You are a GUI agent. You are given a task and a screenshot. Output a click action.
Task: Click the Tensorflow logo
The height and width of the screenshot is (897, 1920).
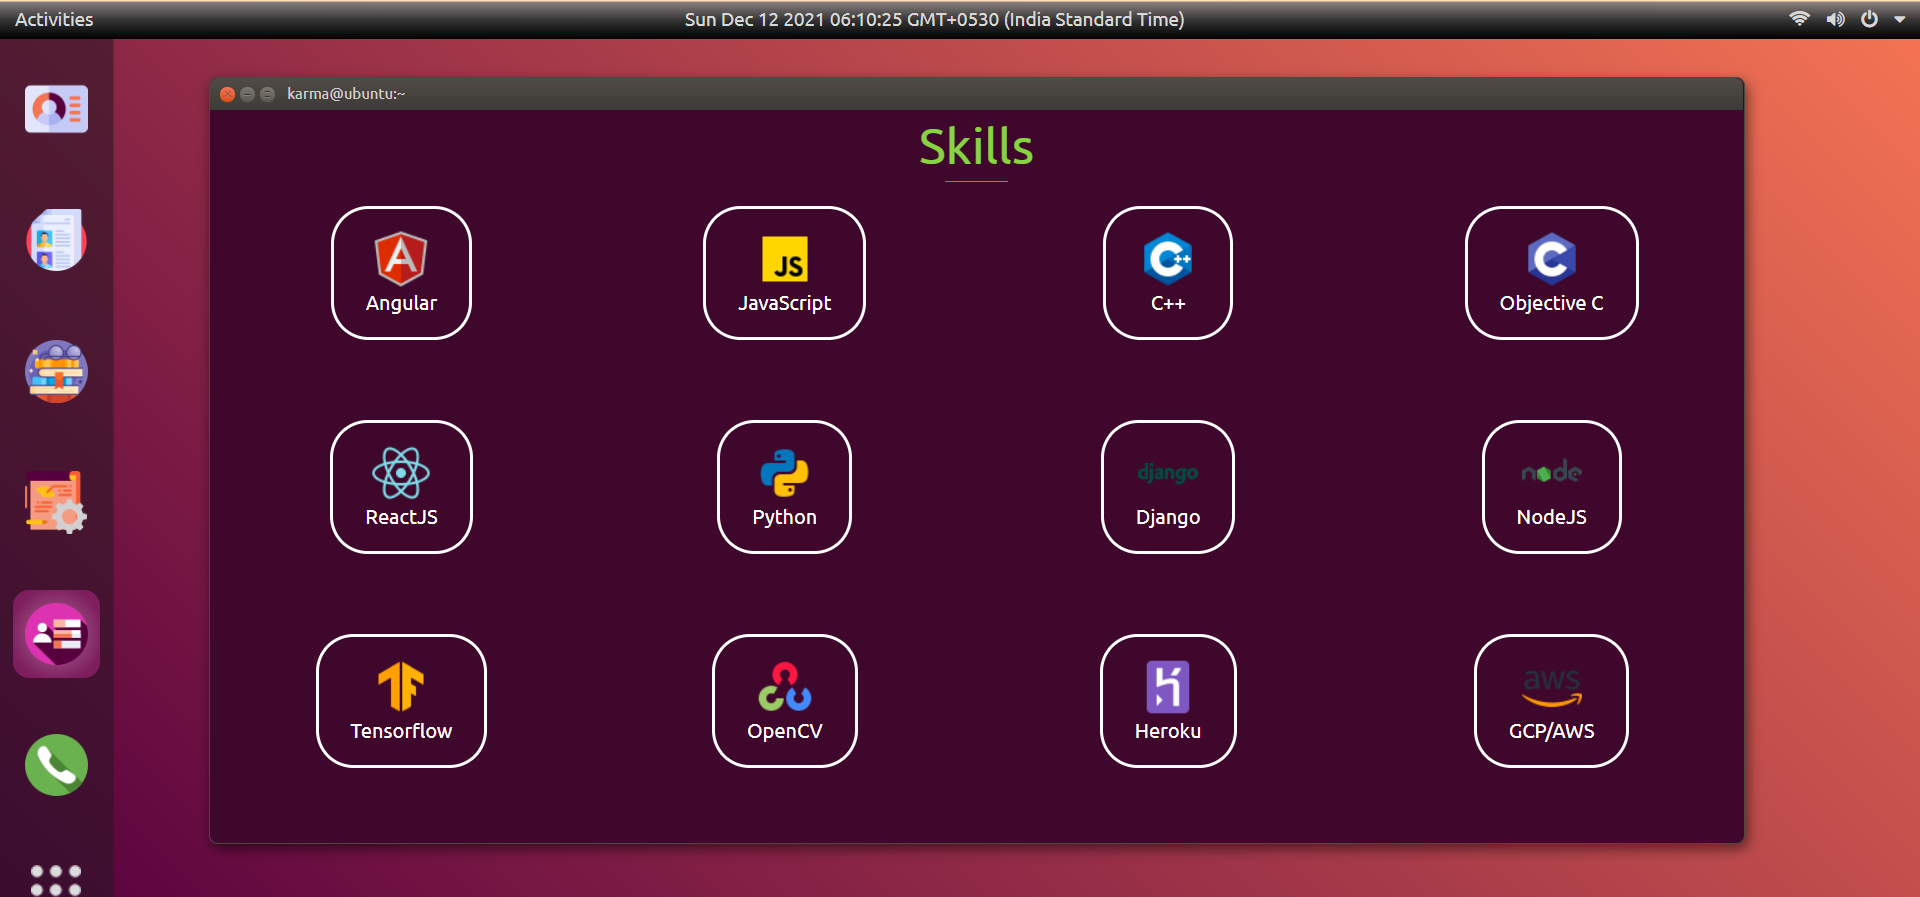tap(401, 686)
